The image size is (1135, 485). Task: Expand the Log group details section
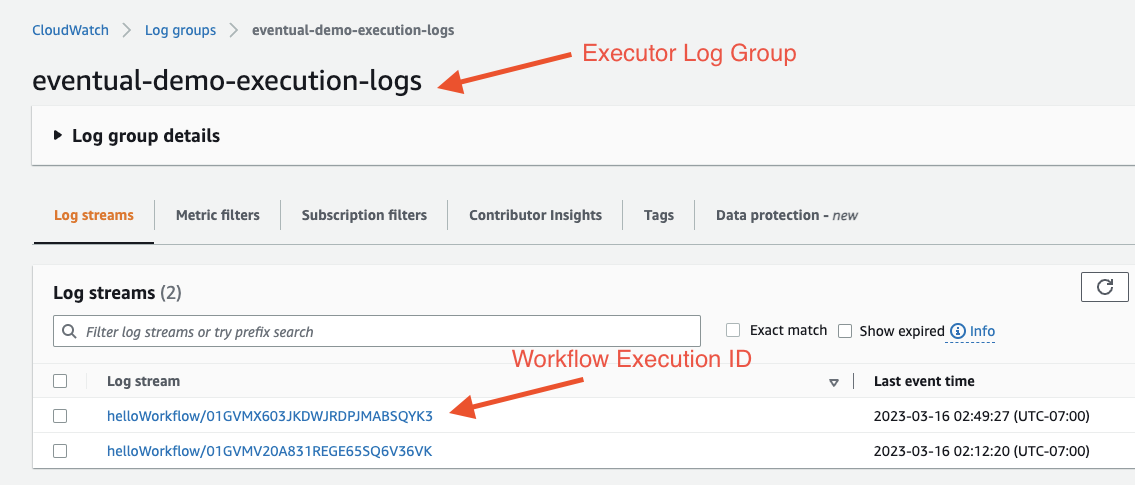tap(57, 136)
